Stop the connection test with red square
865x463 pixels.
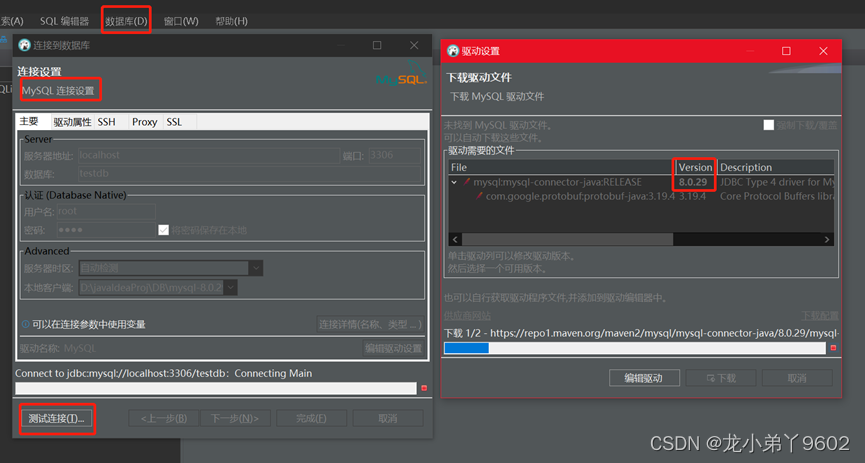[x=424, y=389]
